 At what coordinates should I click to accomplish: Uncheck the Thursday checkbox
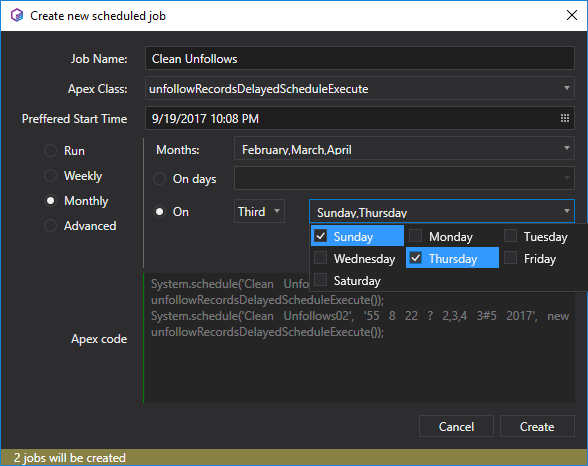point(416,258)
